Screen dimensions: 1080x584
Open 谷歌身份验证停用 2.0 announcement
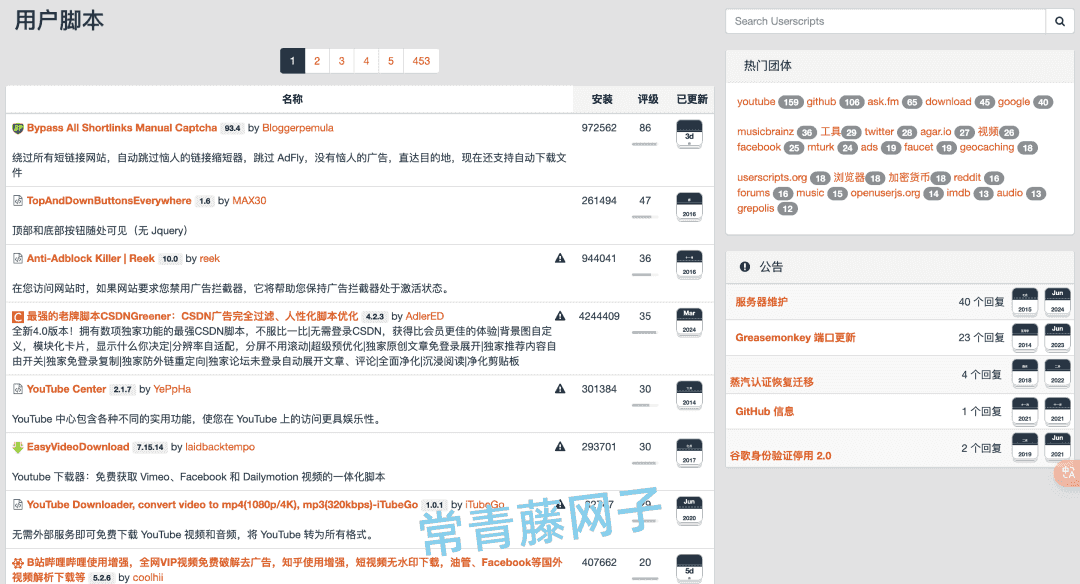780,456
